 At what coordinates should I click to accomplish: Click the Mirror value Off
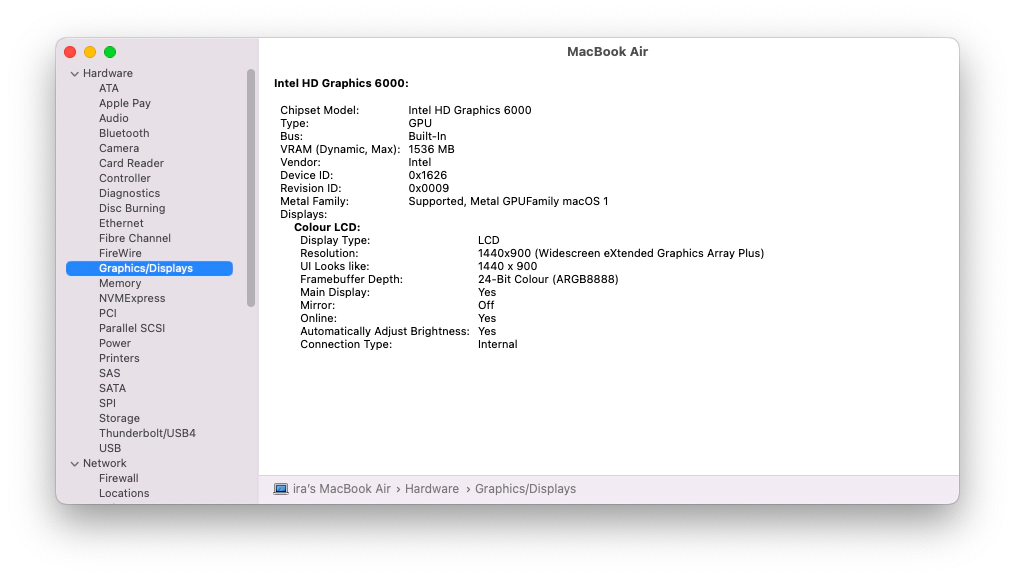pyautogui.click(x=486, y=305)
